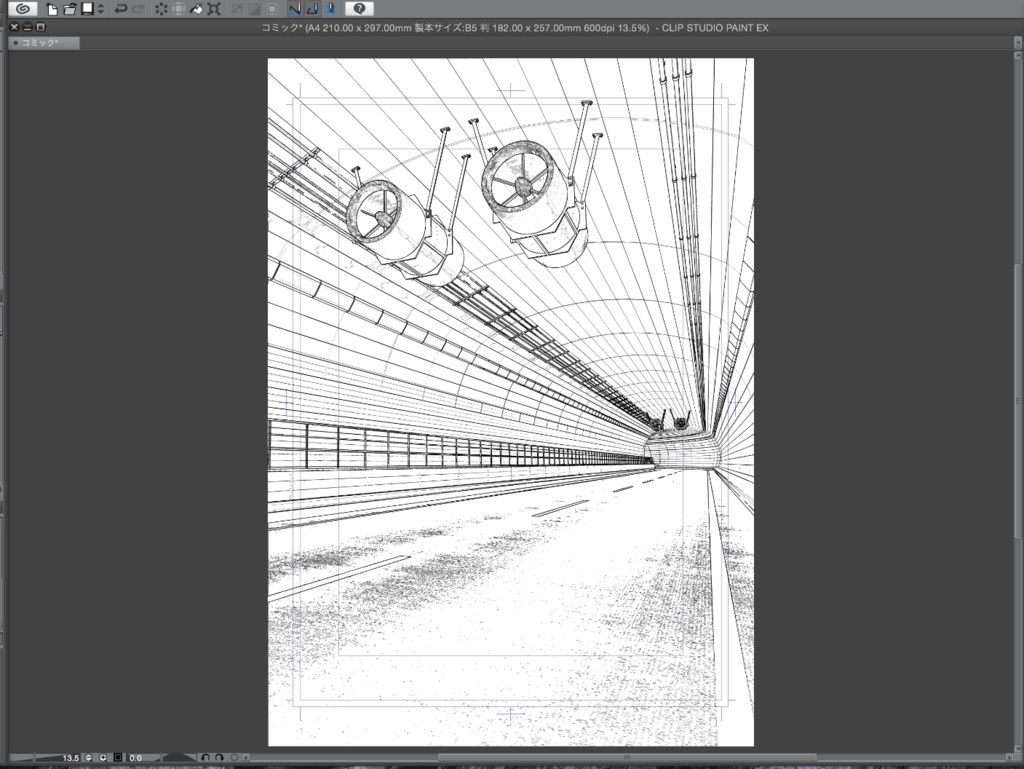Image resolution: width=1024 pixels, height=769 pixels.
Task: Fit canvas to screen icon
Action: 118,758
